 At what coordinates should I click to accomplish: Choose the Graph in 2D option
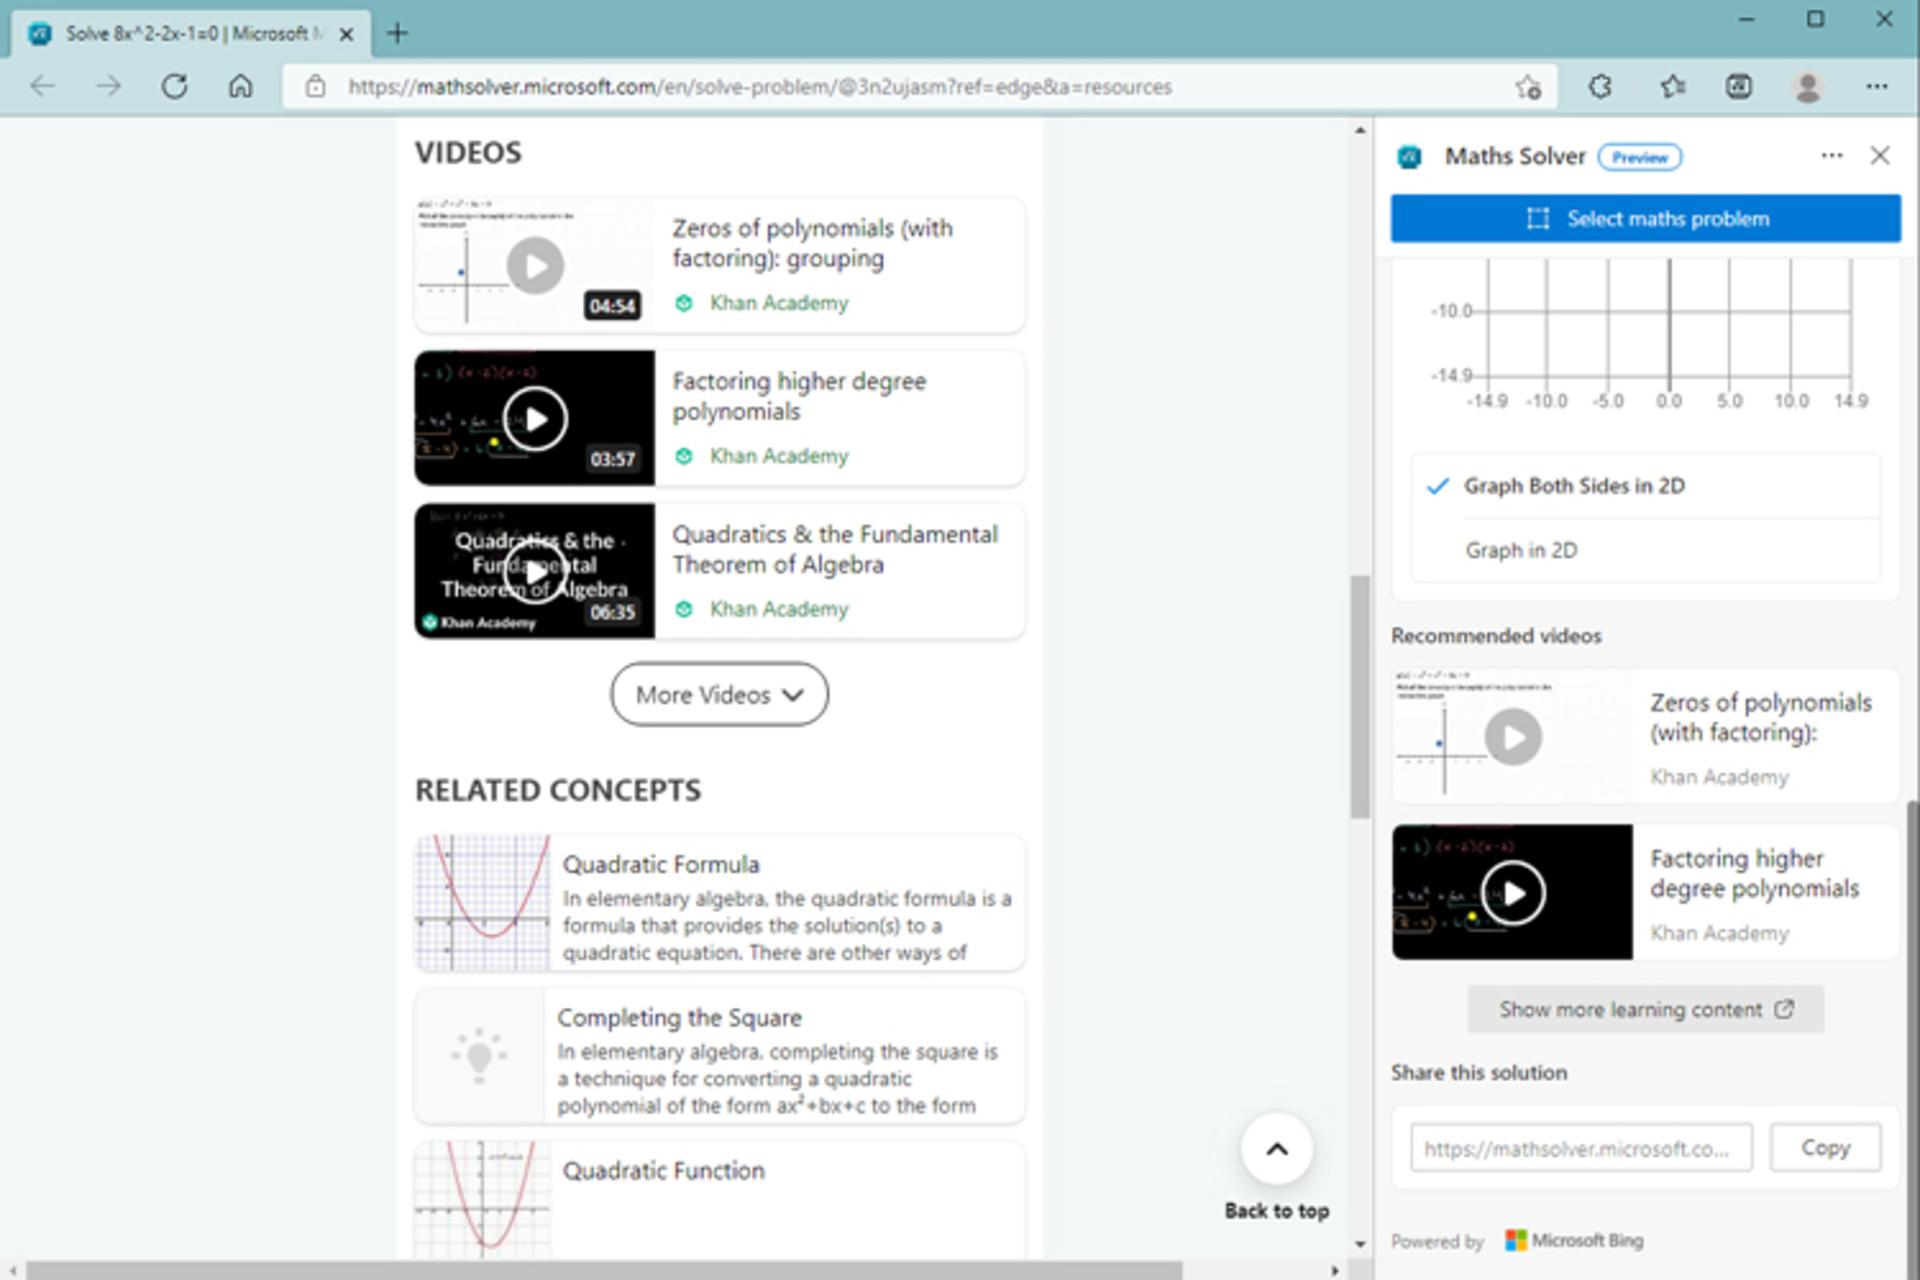click(1645, 550)
